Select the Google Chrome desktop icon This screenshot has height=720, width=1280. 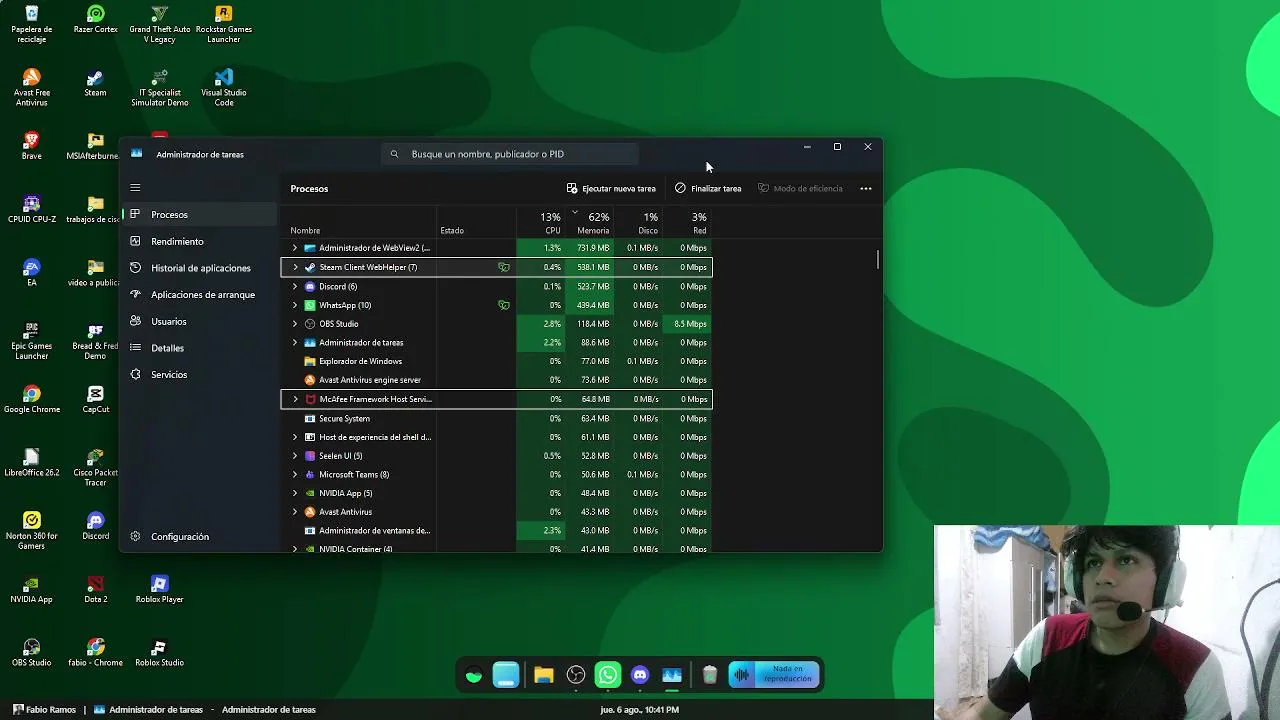[31, 400]
